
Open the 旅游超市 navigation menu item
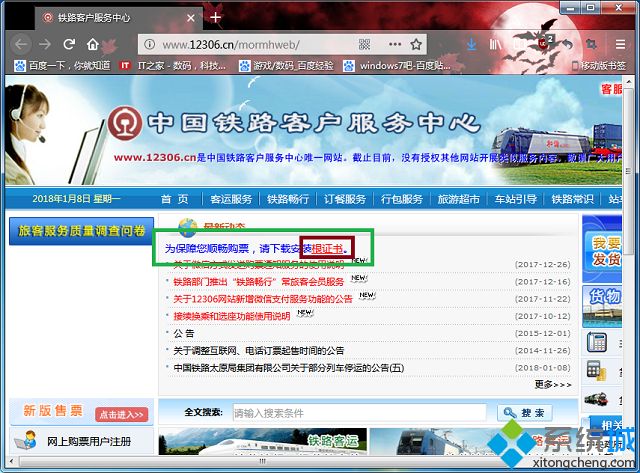458,199
